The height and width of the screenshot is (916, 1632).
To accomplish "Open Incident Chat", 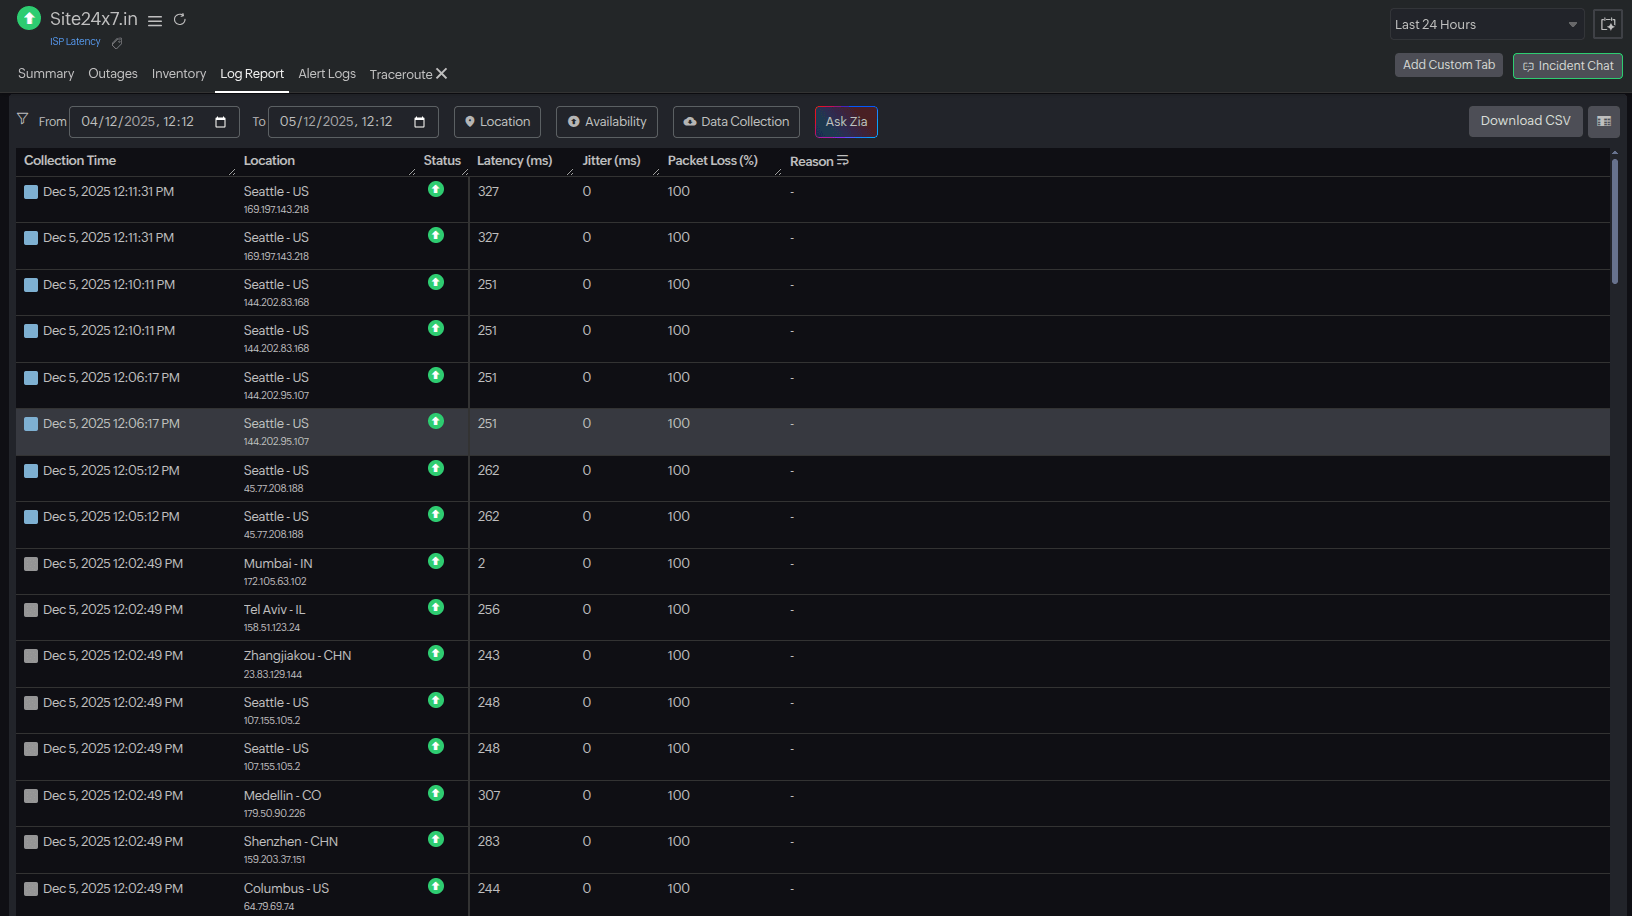I will tap(1567, 65).
